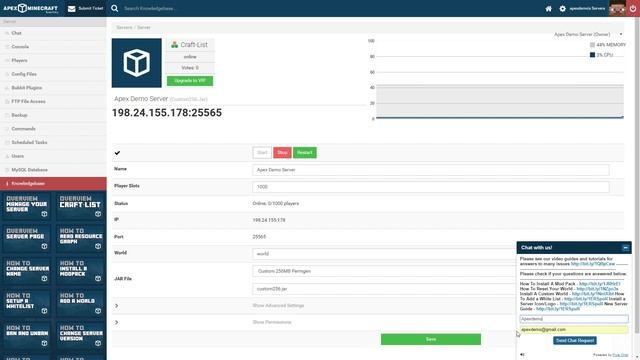Edit the World field
The width and height of the screenshot is (640, 360).
(384, 254)
